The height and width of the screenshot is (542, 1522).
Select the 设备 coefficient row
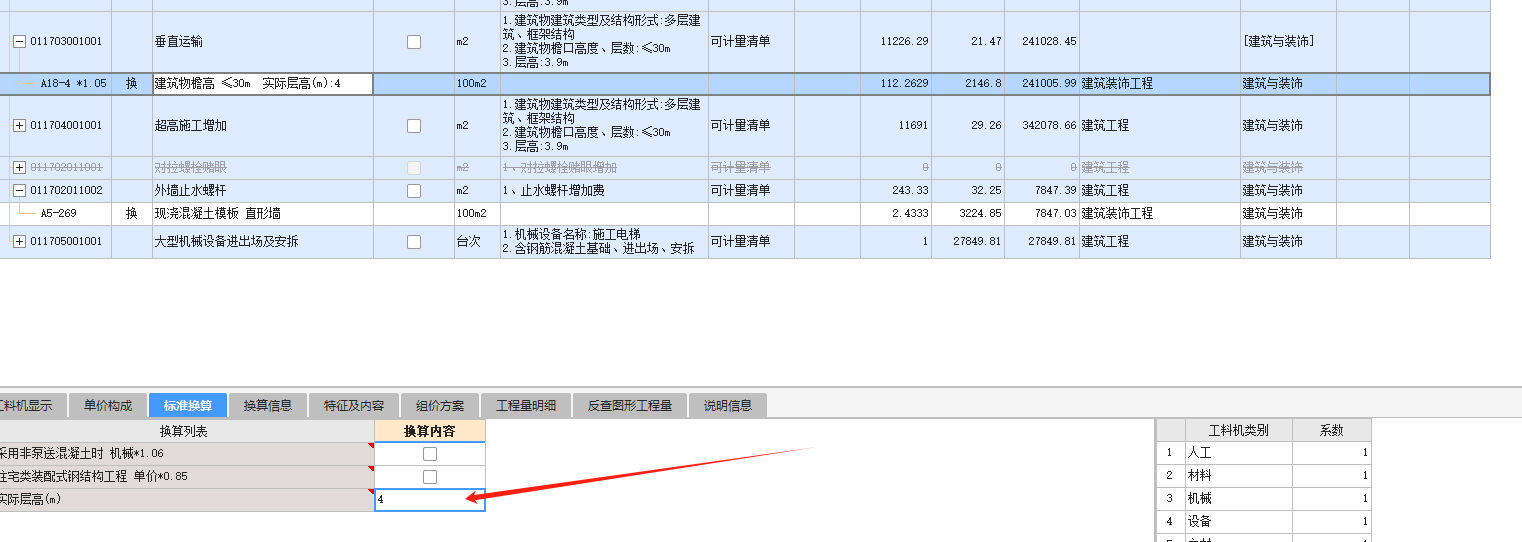1264,522
